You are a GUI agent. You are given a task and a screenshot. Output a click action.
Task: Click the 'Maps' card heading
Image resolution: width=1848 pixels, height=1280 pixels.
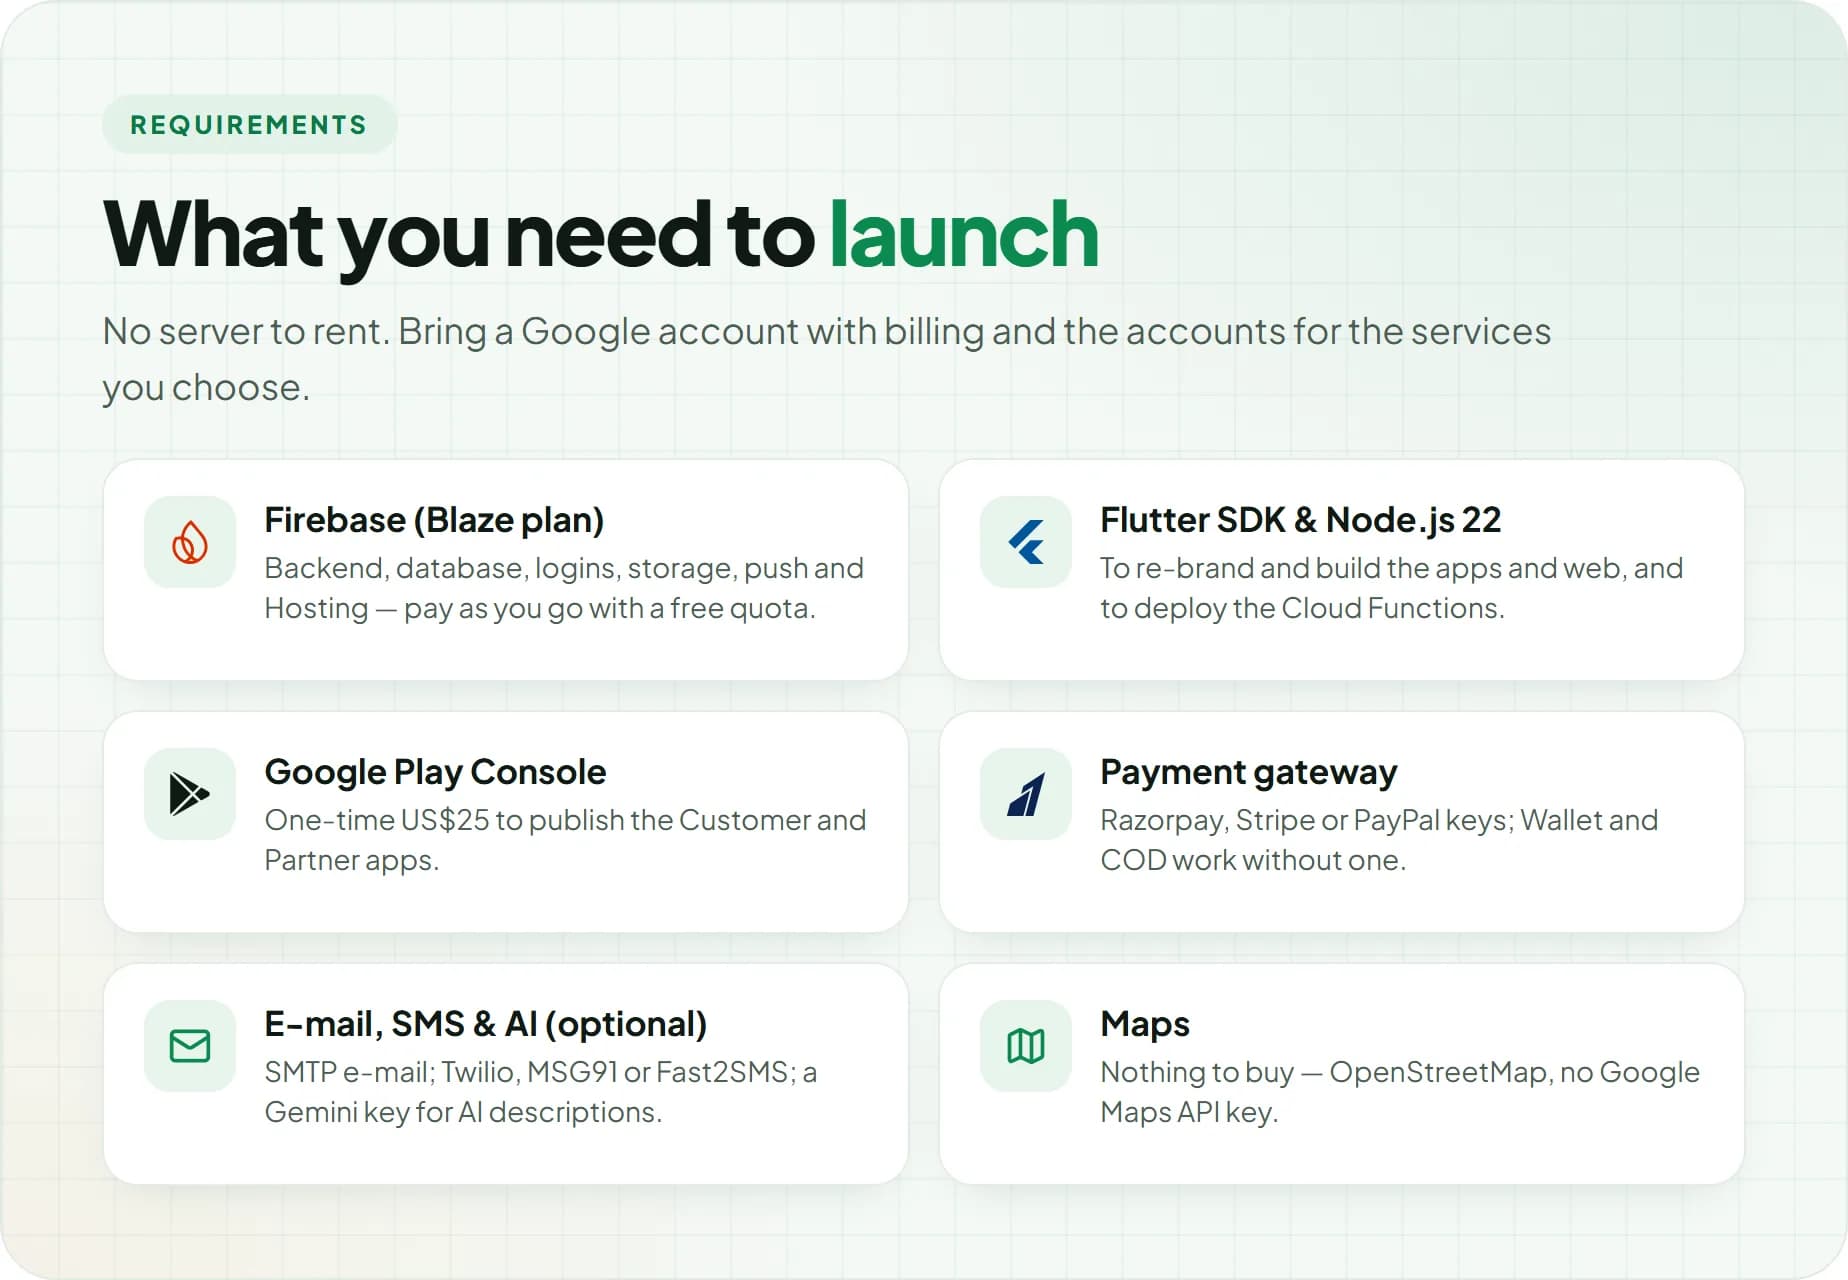pos(1145,1024)
